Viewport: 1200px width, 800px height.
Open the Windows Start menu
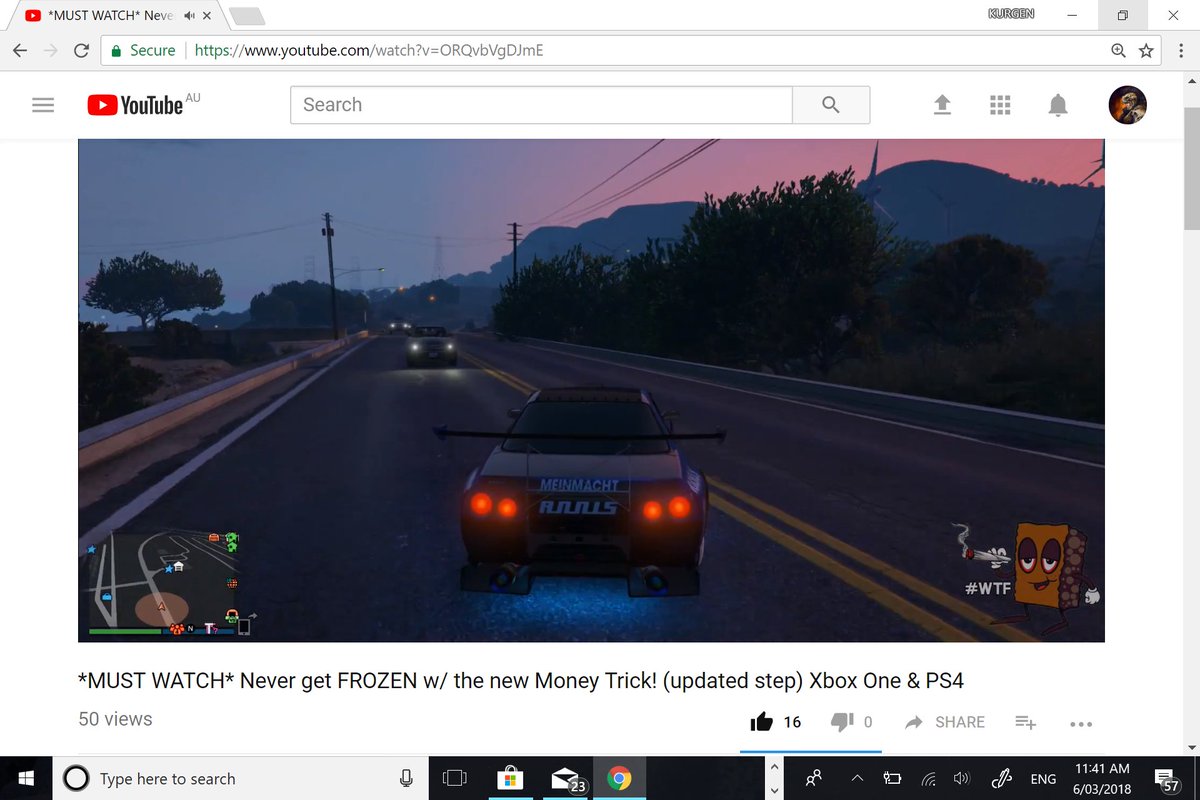pos(25,779)
